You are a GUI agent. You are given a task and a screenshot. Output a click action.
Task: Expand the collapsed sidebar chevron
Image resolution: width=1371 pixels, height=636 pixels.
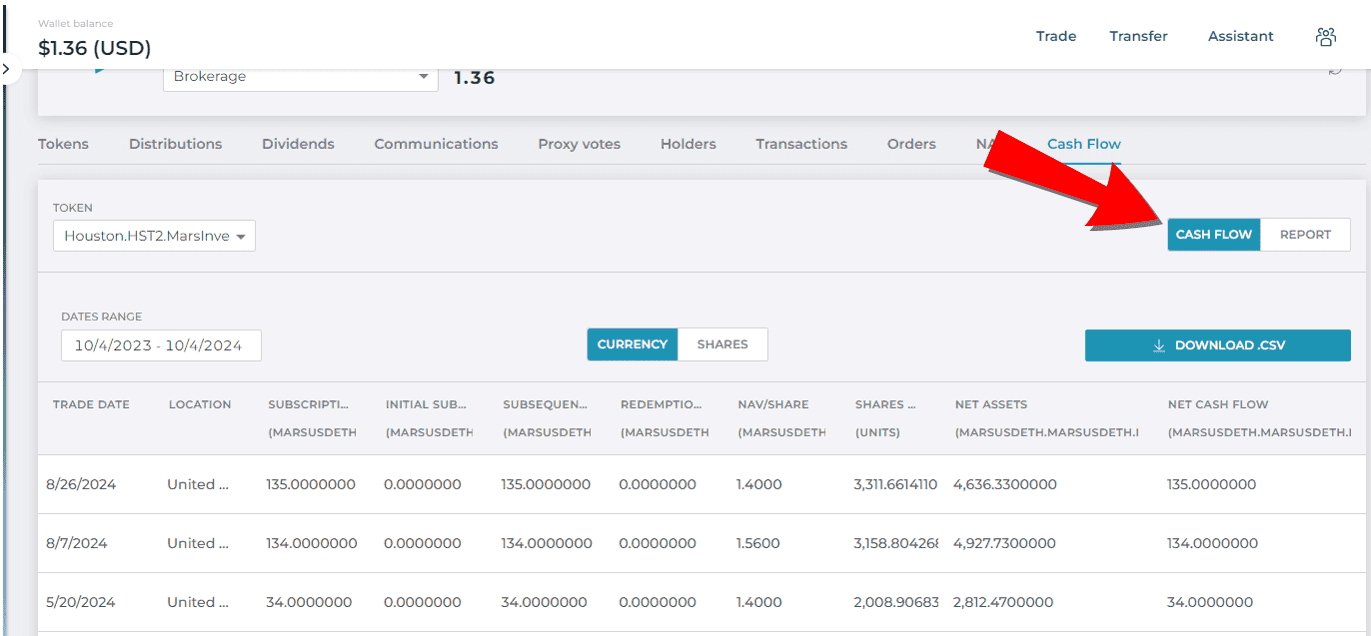tap(6, 69)
